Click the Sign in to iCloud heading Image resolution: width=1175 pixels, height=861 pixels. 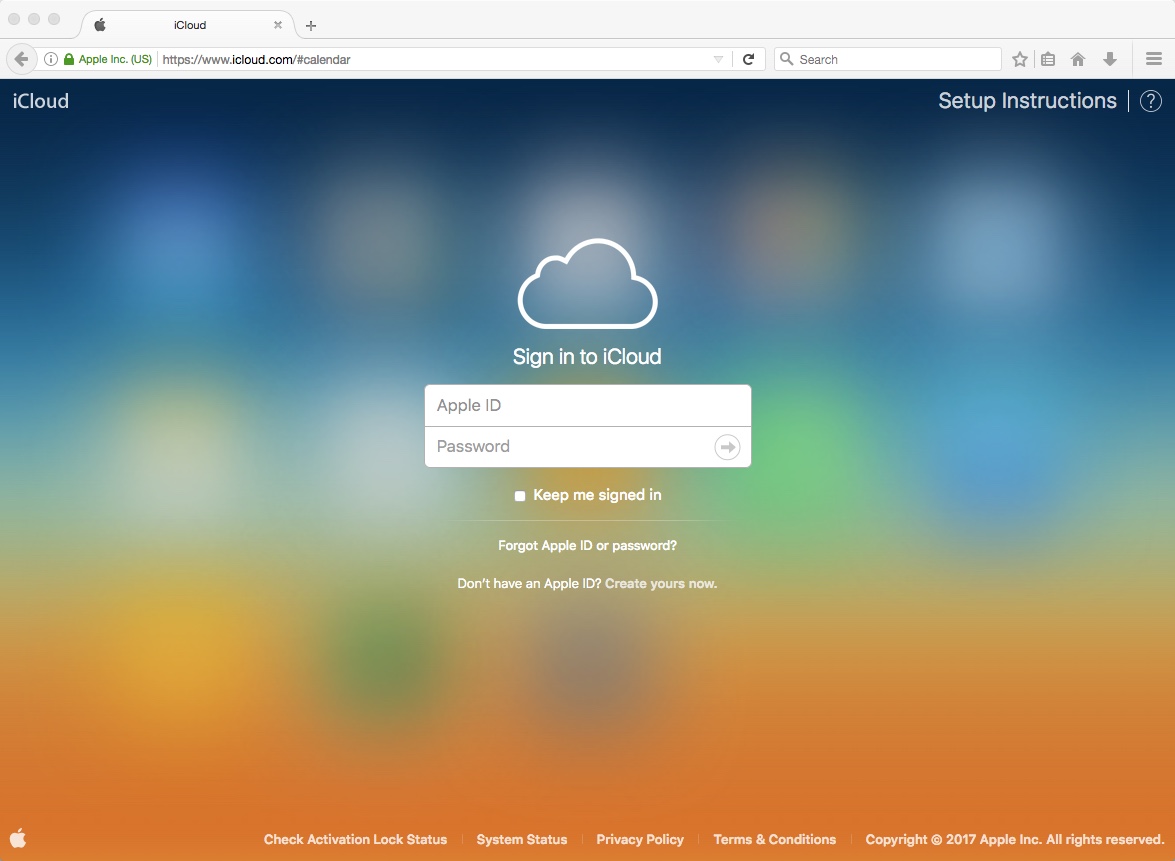click(x=588, y=357)
